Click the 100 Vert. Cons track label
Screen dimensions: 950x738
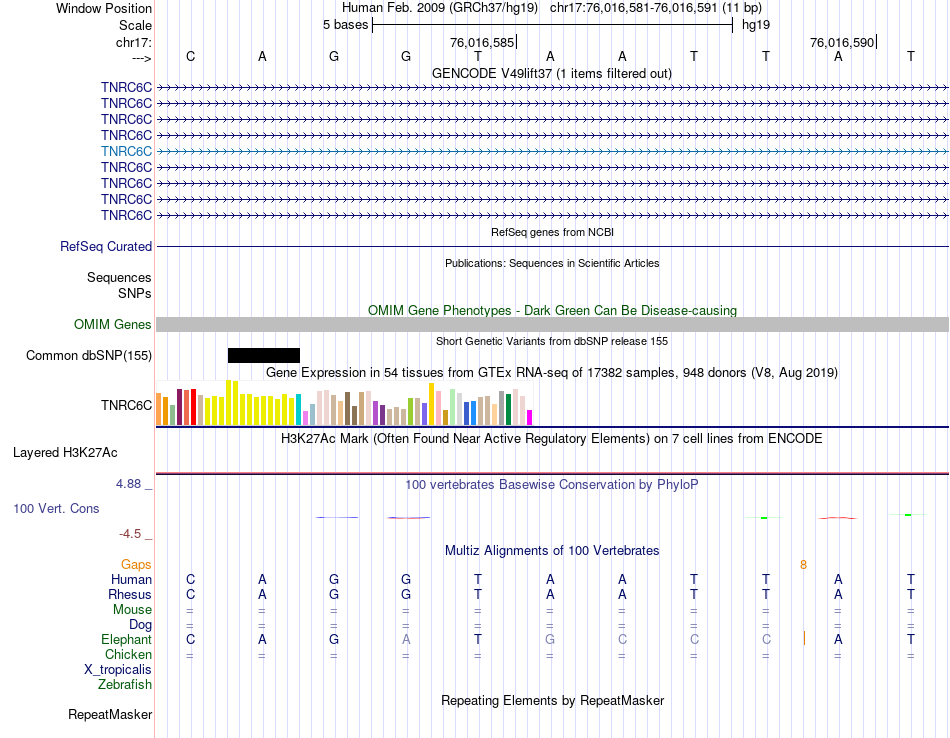point(56,508)
